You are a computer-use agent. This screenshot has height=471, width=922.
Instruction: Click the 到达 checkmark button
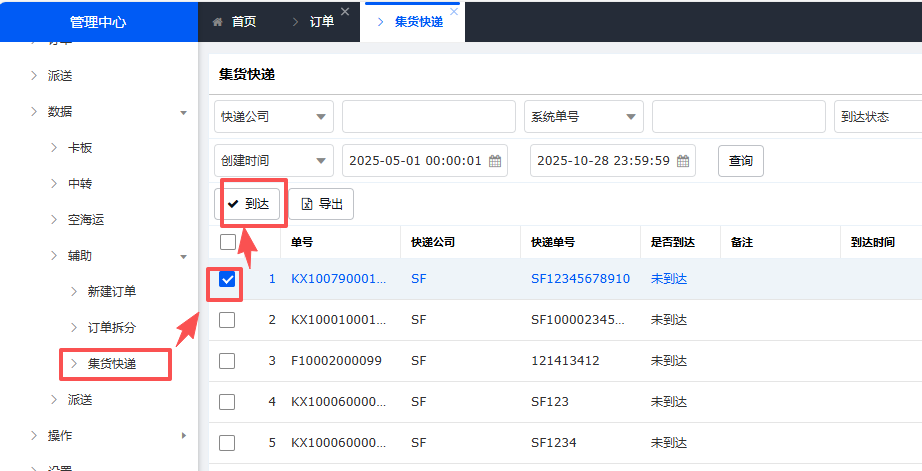click(x=248, y=204)
